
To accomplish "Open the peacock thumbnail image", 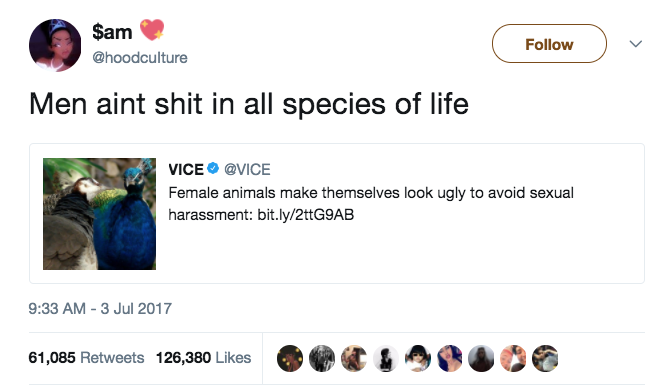I will [x=99, y=214].
